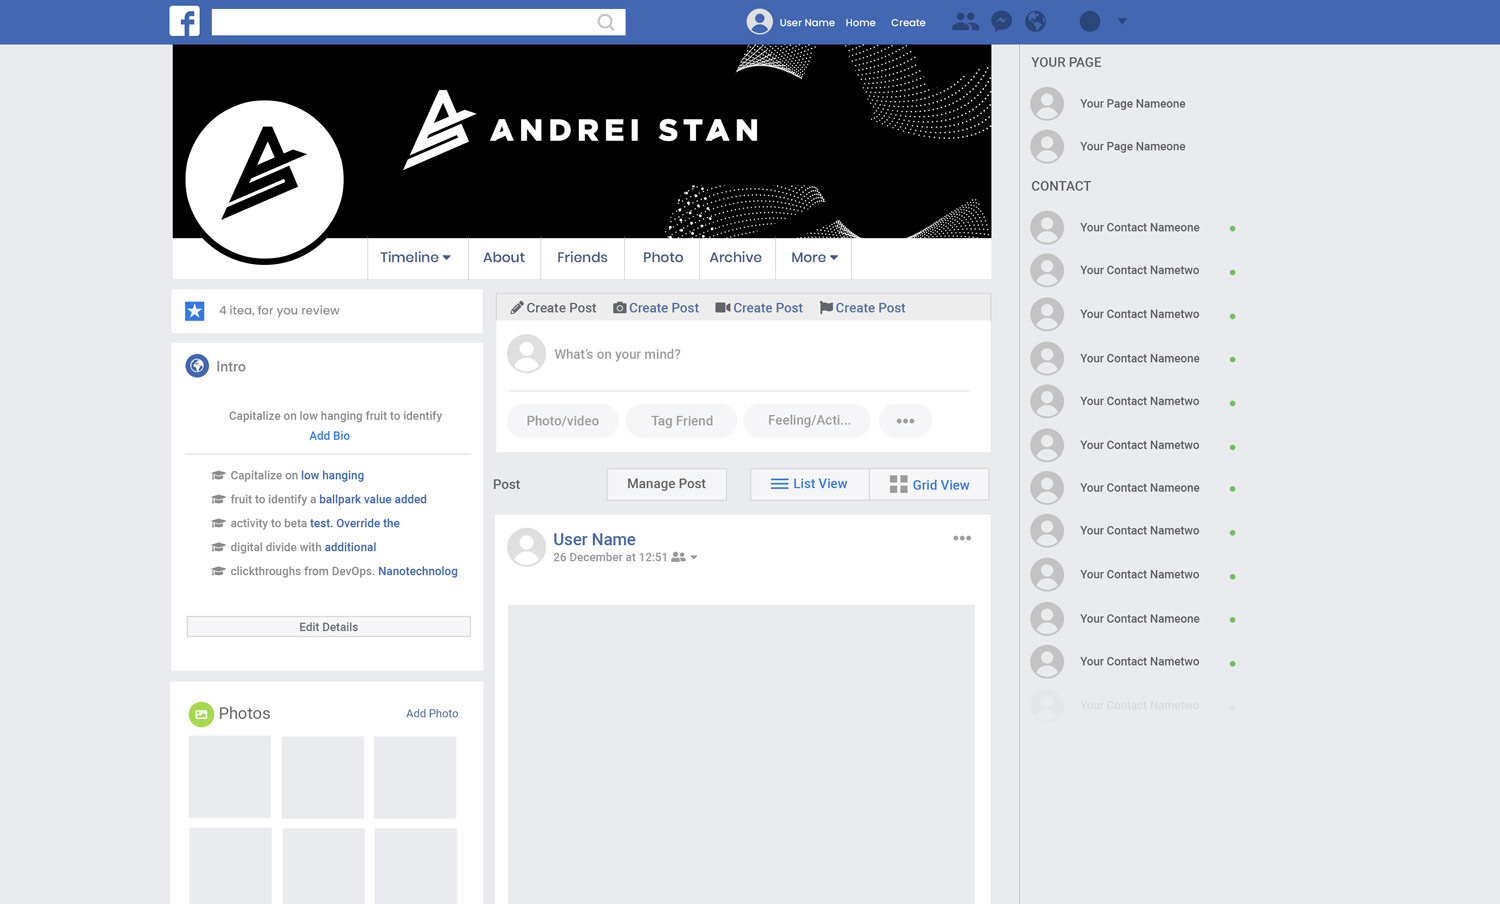This screenshot has width=1500, height=904.
Task: Open the Archive tab
Action: click(x=736, y=258)
